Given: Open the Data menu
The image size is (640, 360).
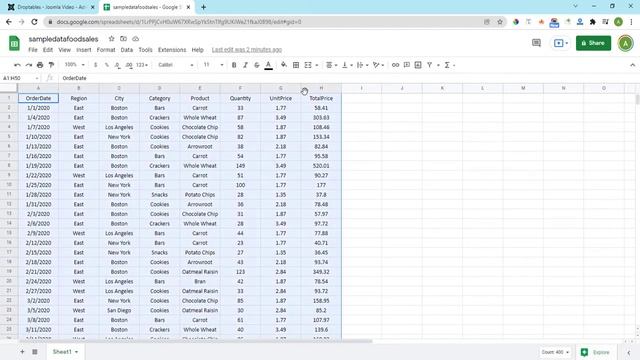Looking at the screenshot, I should 127,50.
